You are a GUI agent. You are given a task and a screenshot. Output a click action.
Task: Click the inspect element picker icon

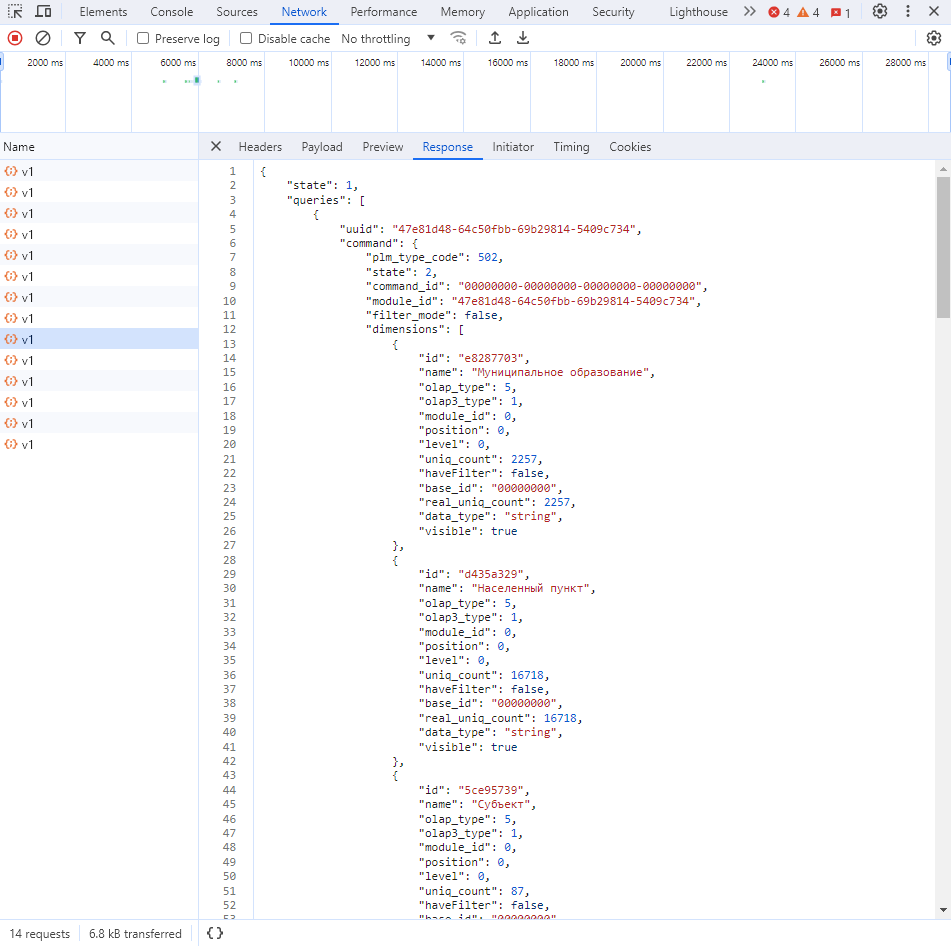point(16,12)
